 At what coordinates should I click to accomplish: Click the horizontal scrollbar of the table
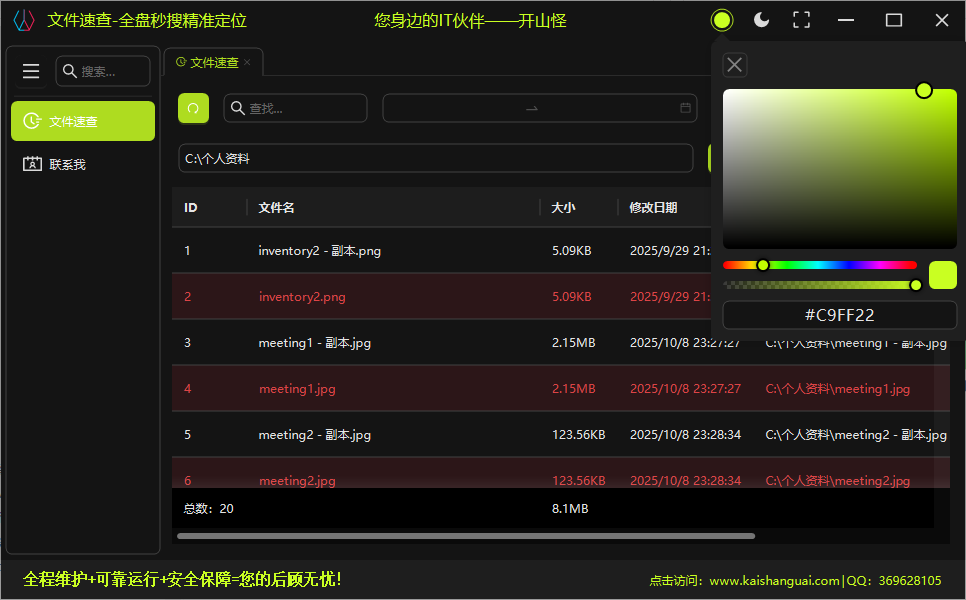(466, 536)
